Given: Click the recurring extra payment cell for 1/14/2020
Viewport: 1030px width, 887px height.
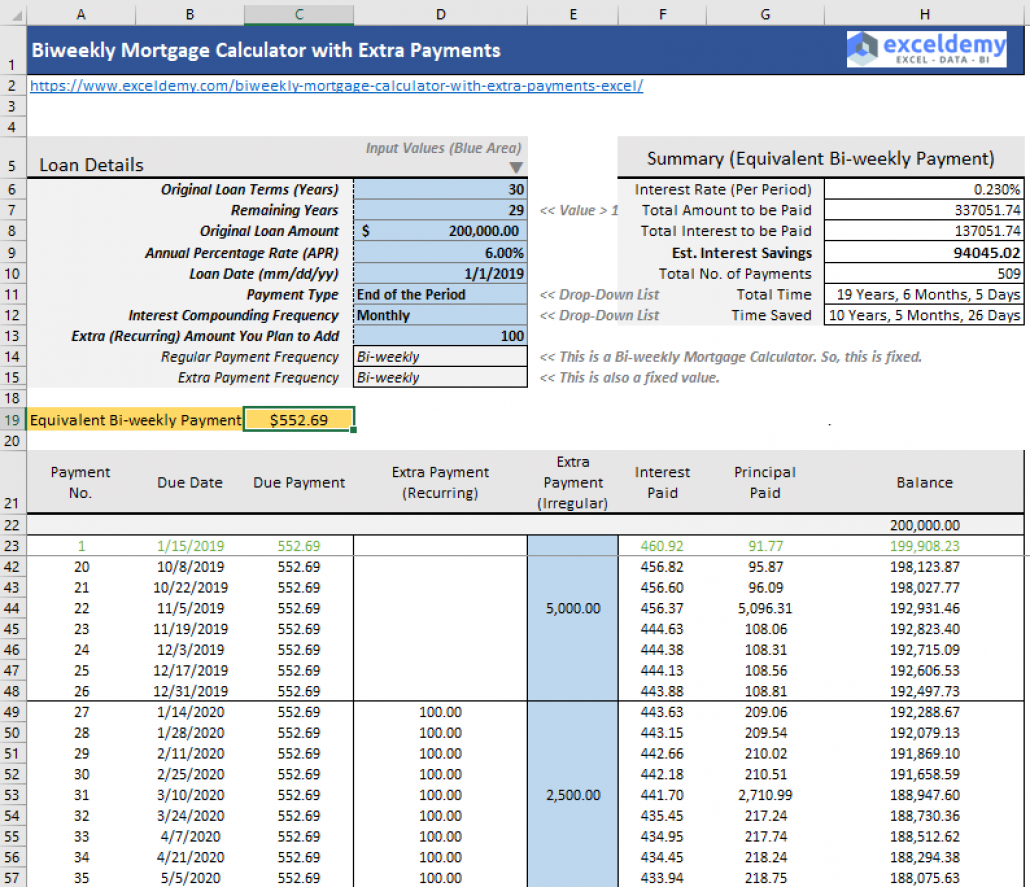Looking at the screenshot, I should point(440,712).
